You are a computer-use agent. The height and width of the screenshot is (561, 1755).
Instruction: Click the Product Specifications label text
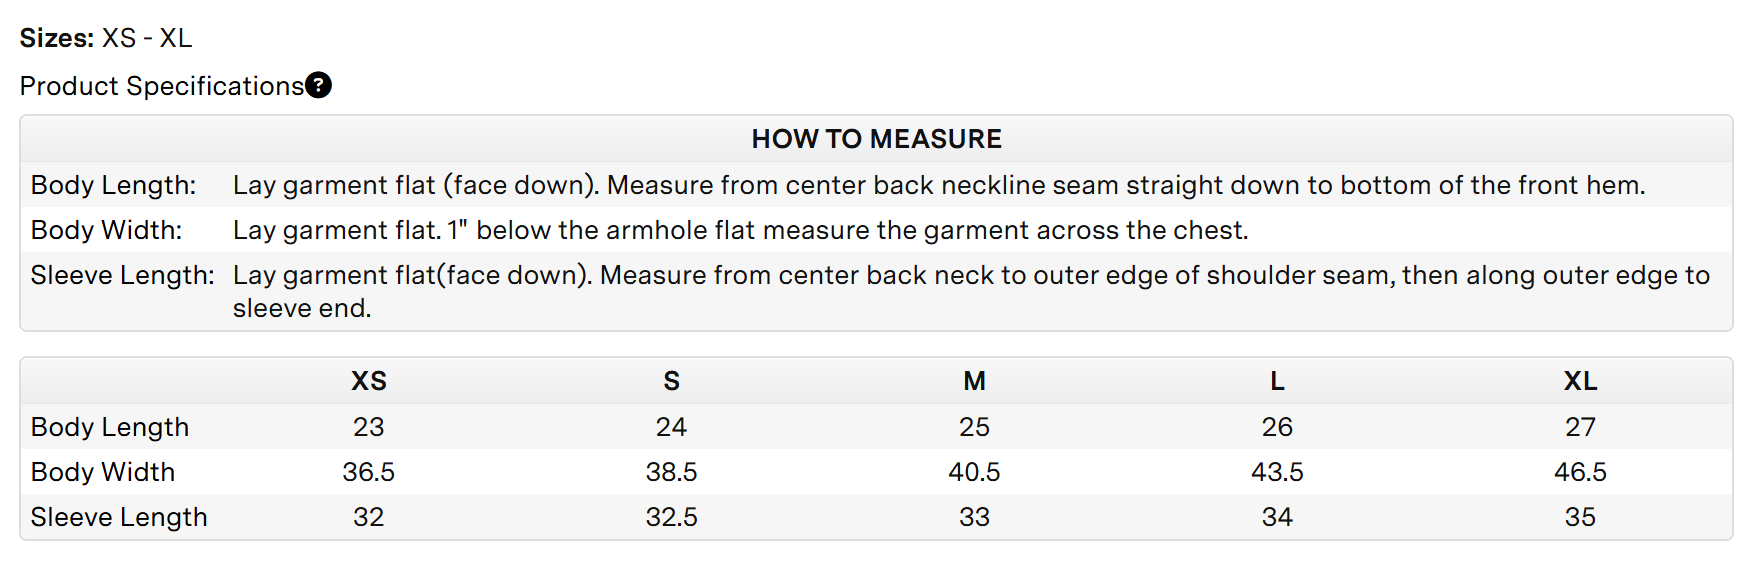point(161,86)
